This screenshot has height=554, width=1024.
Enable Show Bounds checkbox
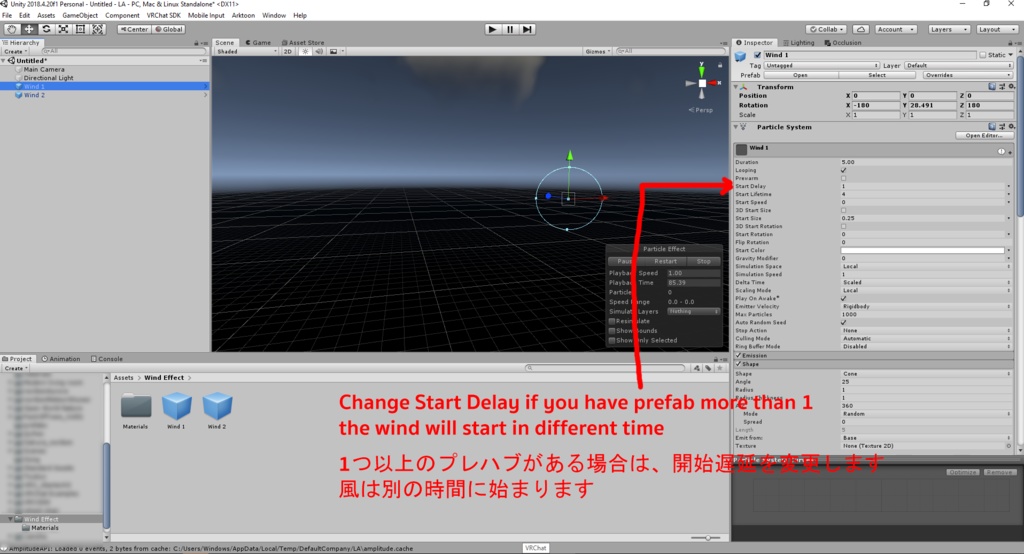(x=612, y=331)
